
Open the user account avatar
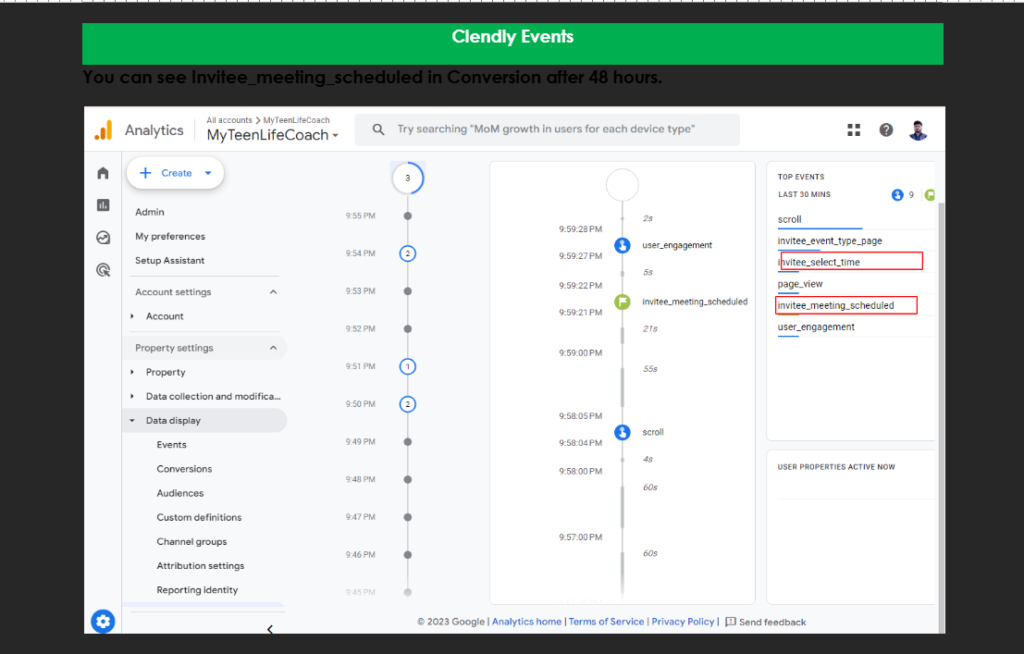[918, 130]
